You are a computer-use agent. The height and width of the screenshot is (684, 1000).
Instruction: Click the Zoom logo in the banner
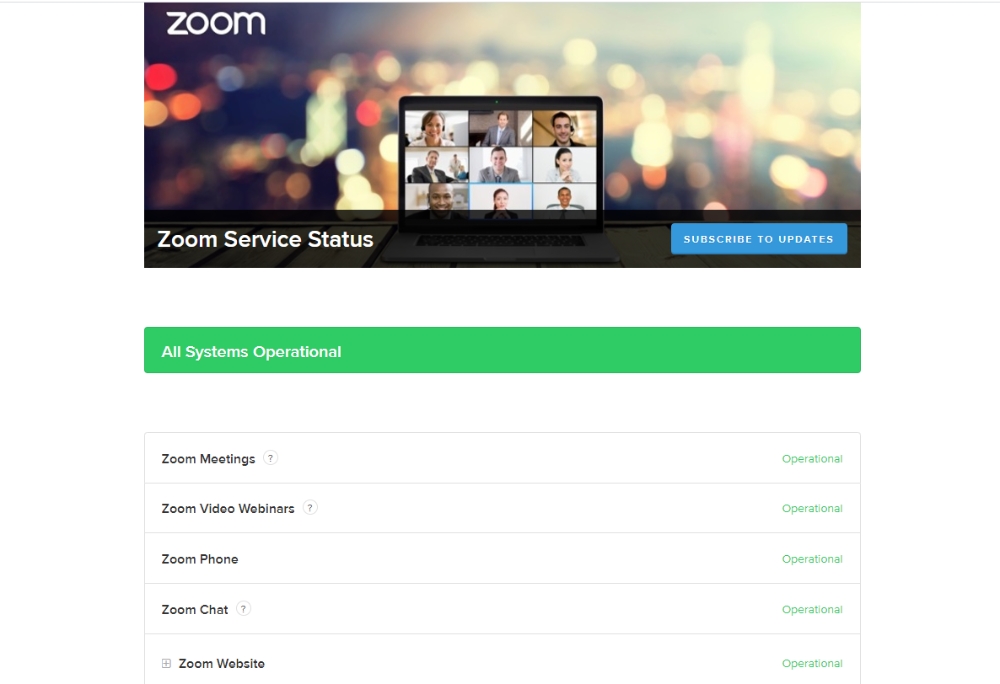tap(216, 24)
